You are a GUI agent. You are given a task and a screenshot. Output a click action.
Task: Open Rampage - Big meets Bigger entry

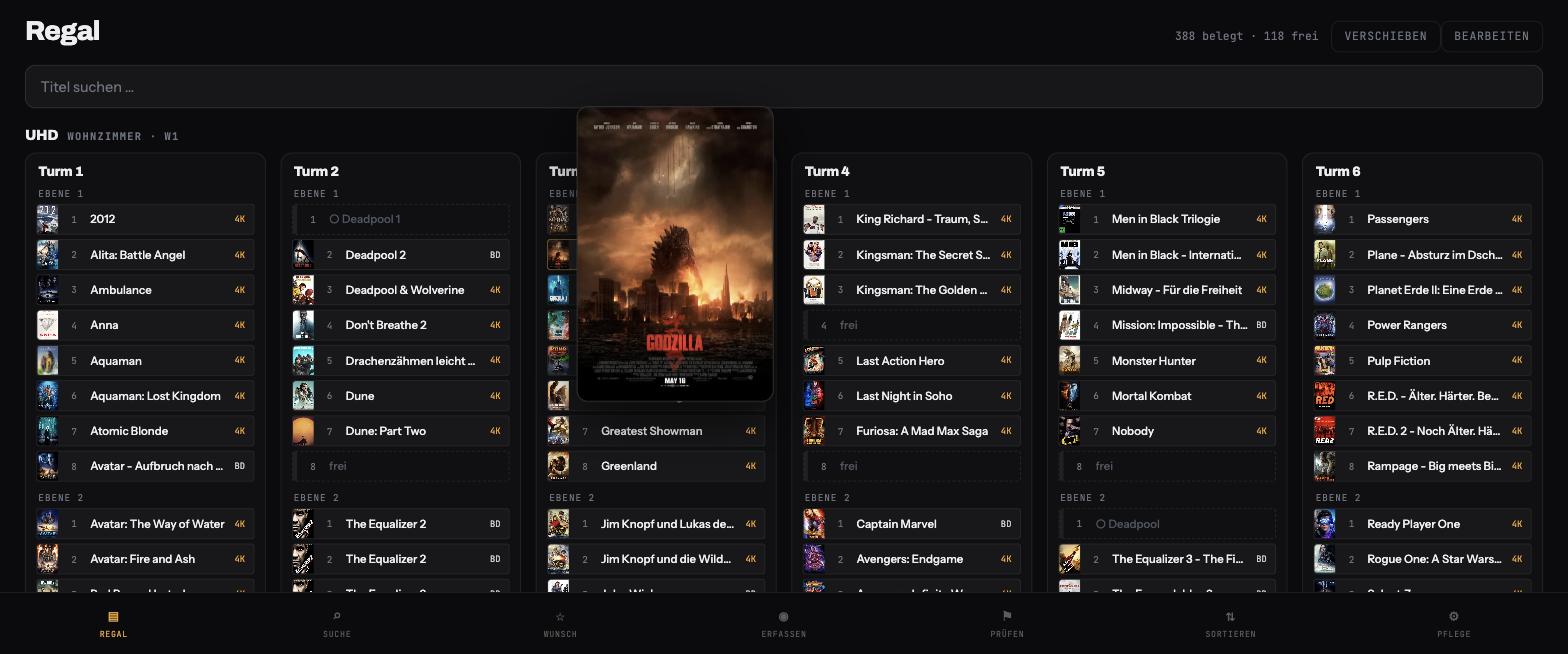pyautogui.click(x=1423, y=466)
